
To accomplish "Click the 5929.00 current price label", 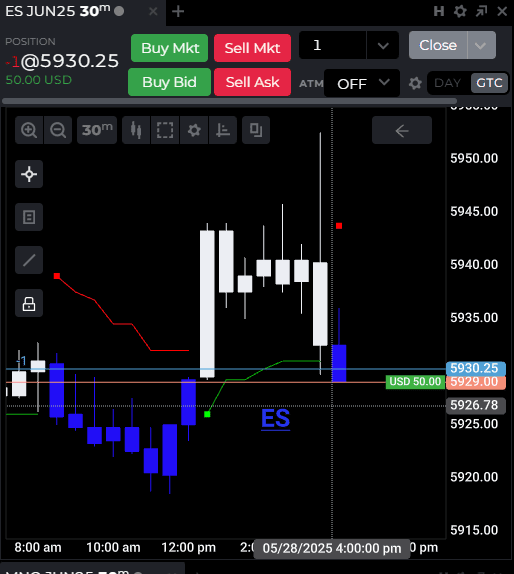I will click(476, 382).
